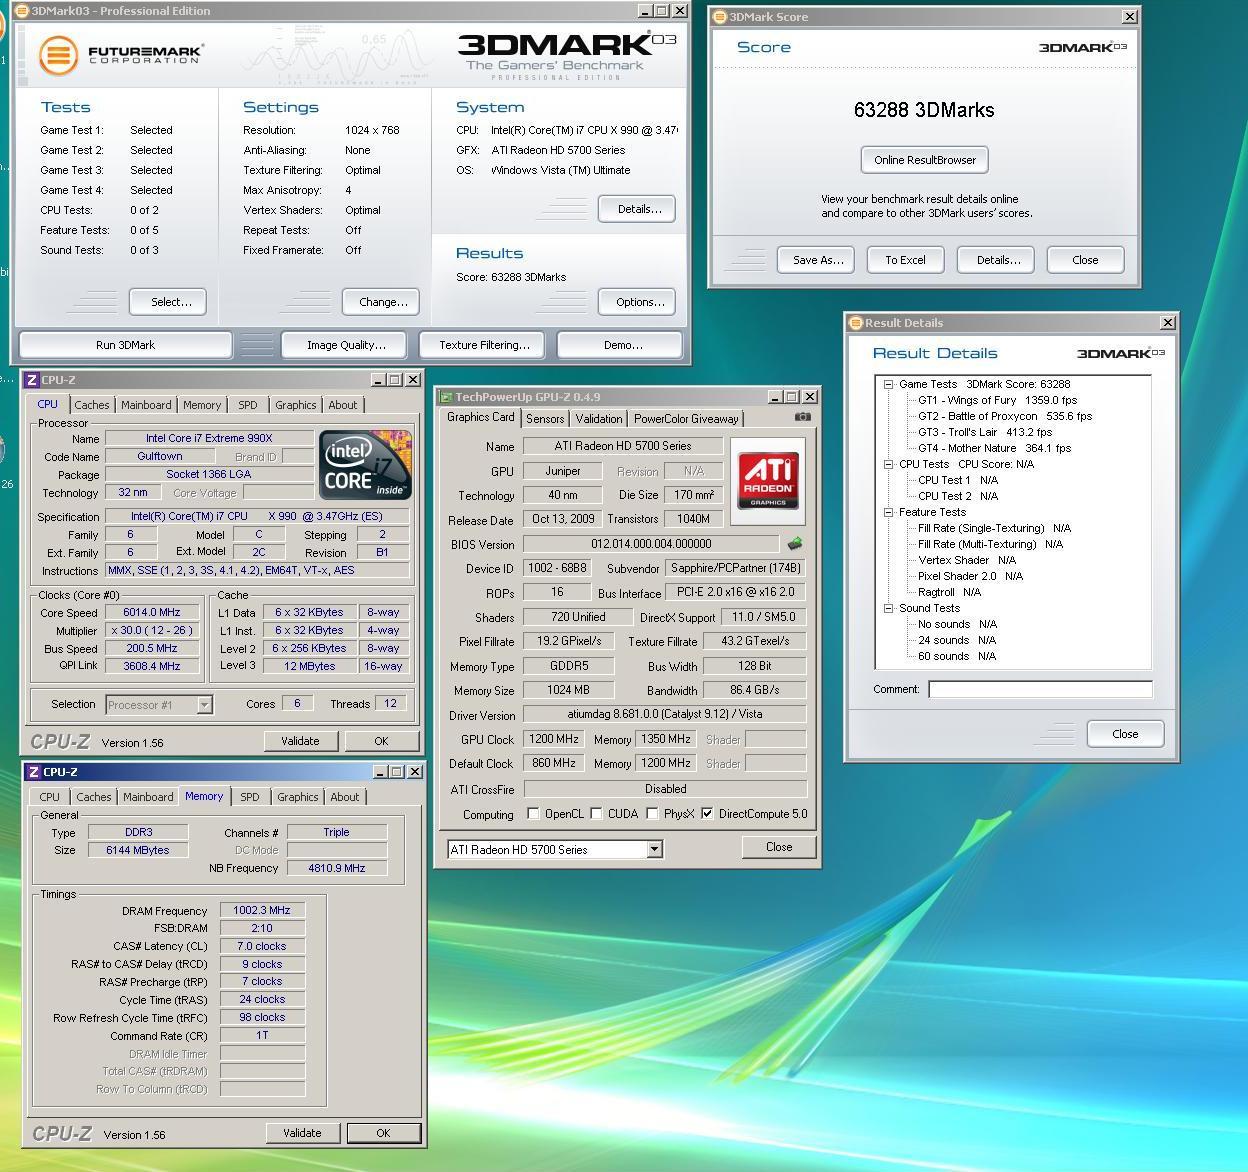This screenshot has width=1248, height=1172.
Task: Open Mainboard tab in top CPU-Z window
Action: point(146,405)
